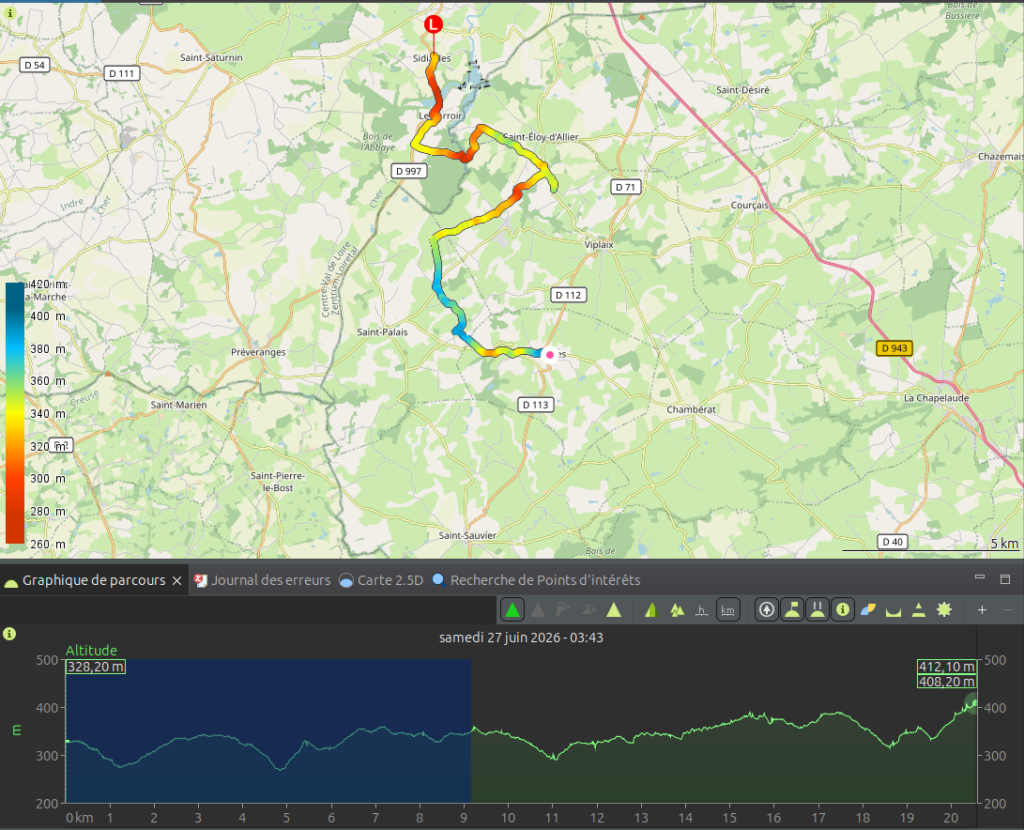This screenshot has width=1024, height=830.
Task: Click the three-small-triangles graph icon
Action: (x=677, y=610)
